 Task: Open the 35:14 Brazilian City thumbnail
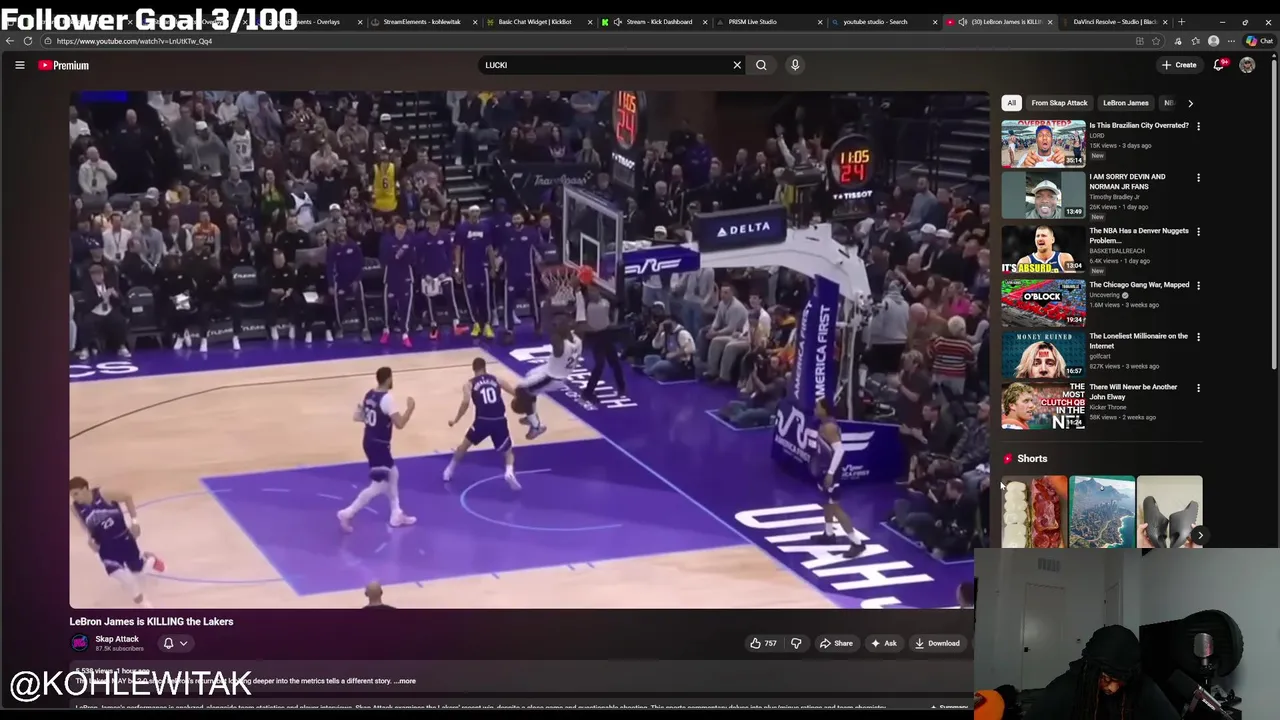1043,143
